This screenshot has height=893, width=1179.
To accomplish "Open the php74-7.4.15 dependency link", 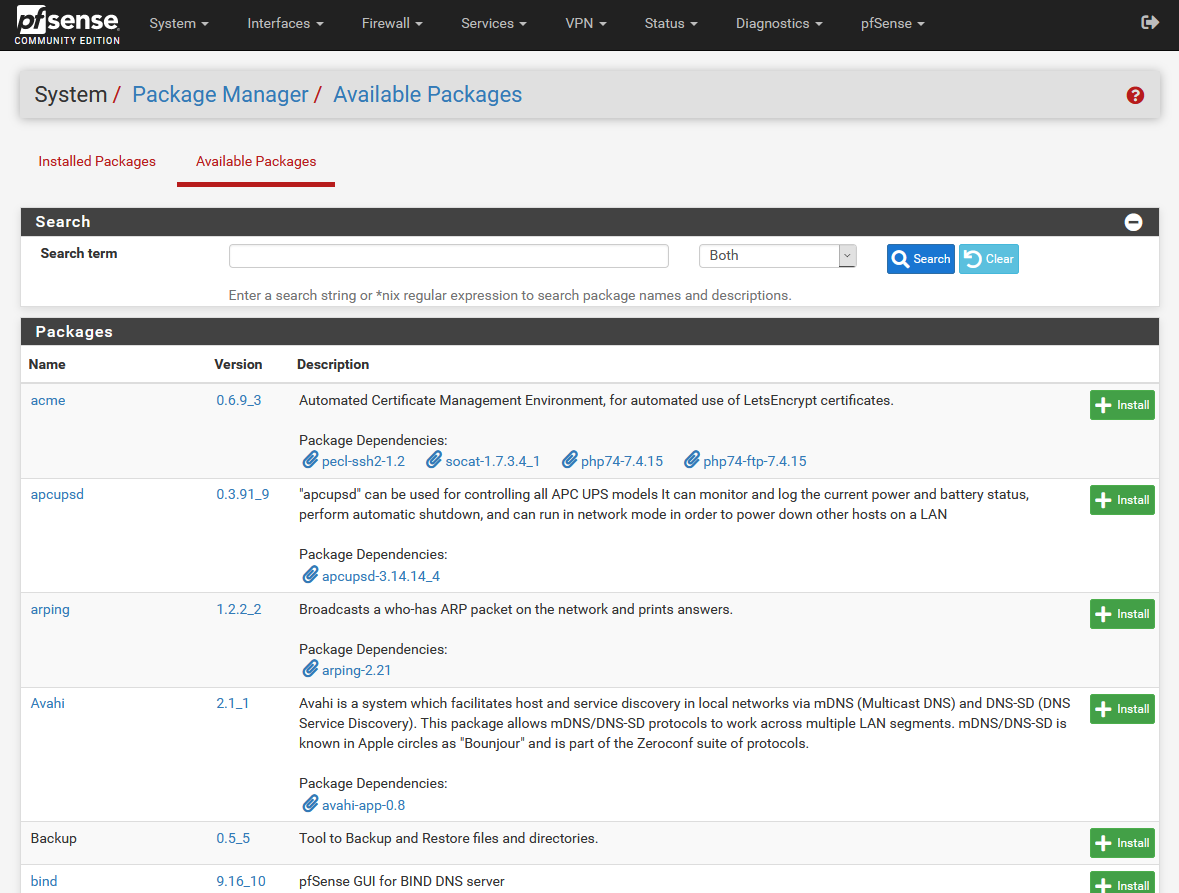I will tap(622, 462).
